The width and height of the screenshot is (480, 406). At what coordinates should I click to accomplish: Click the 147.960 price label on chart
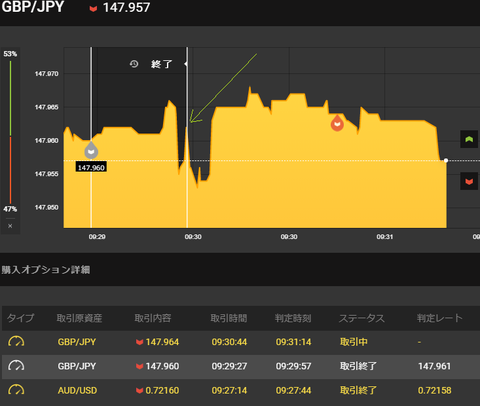pyautogui.click(x=91, y=167)
